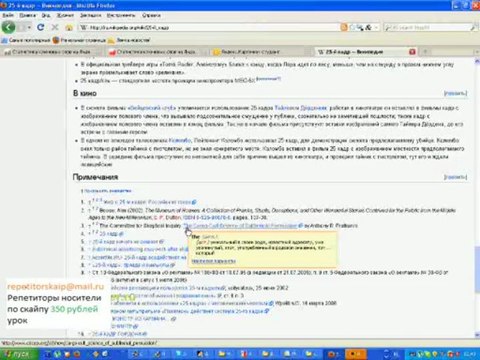
Task: Click править link beside В кино heading
Action: coord(455,93)
